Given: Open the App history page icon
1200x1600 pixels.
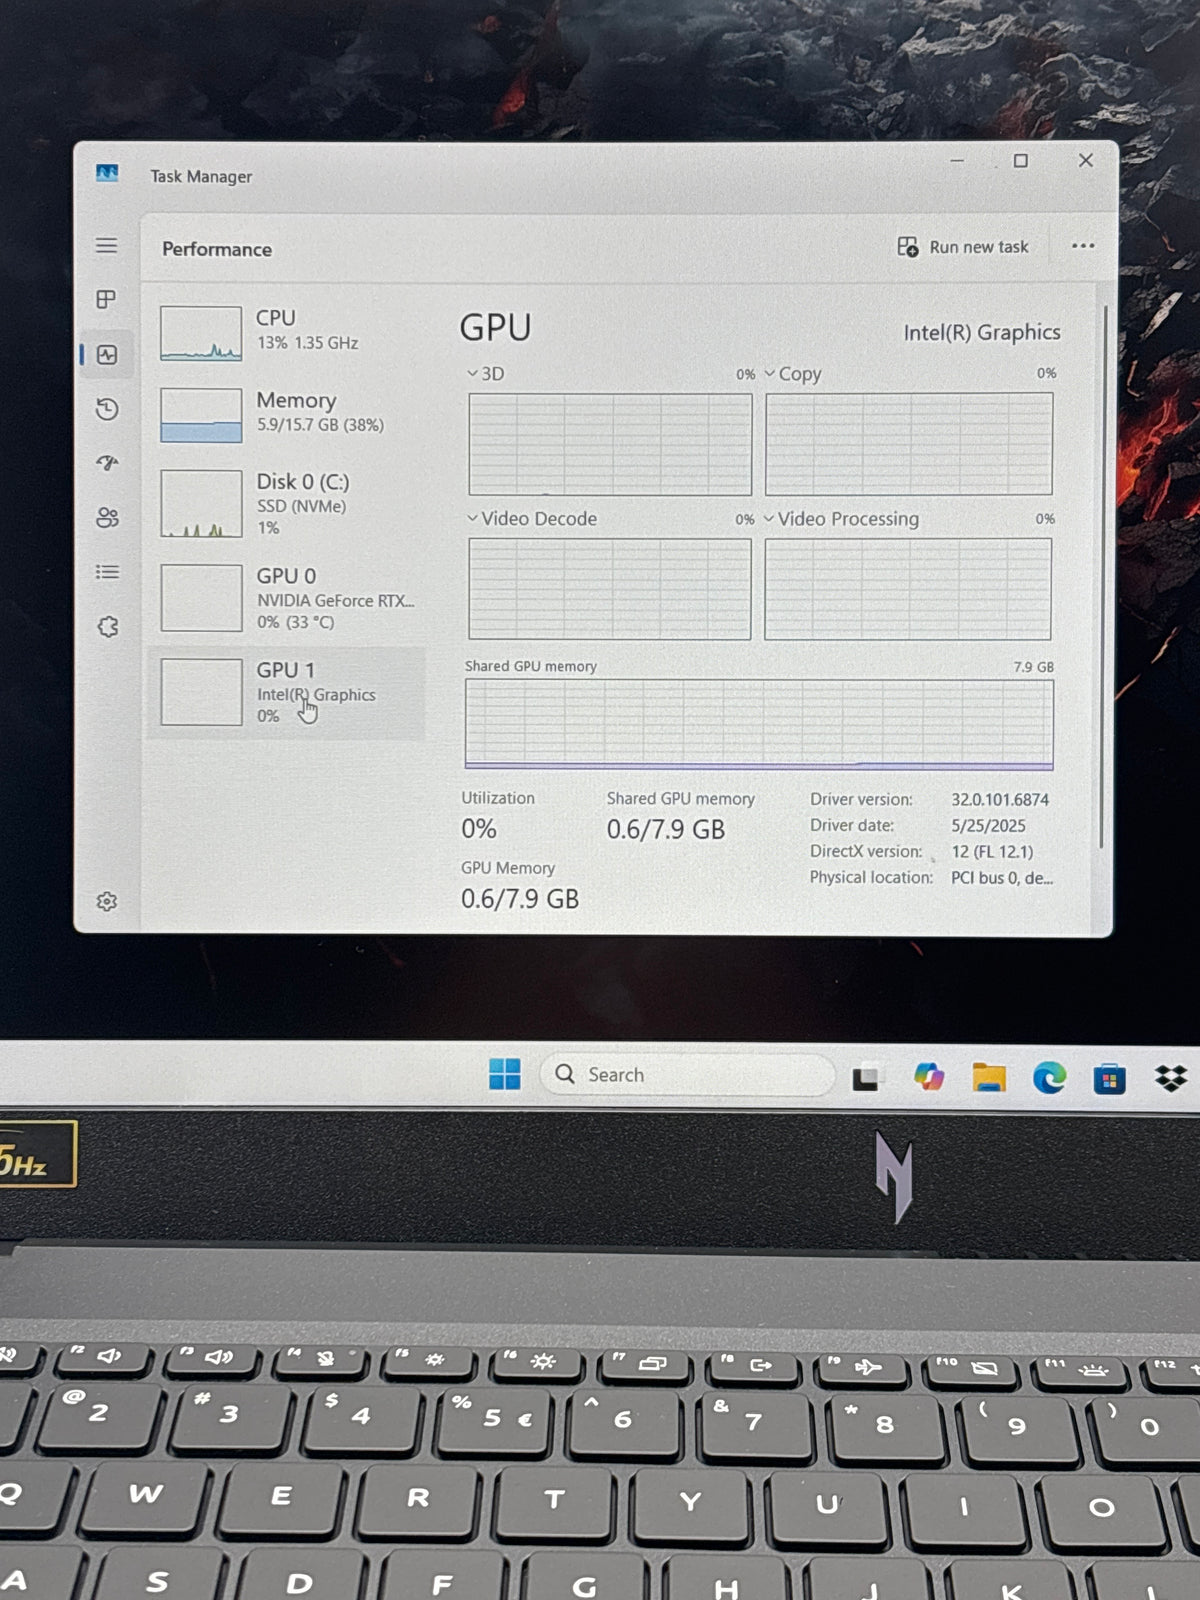Looking at the screenshot, I should point(107,409).
